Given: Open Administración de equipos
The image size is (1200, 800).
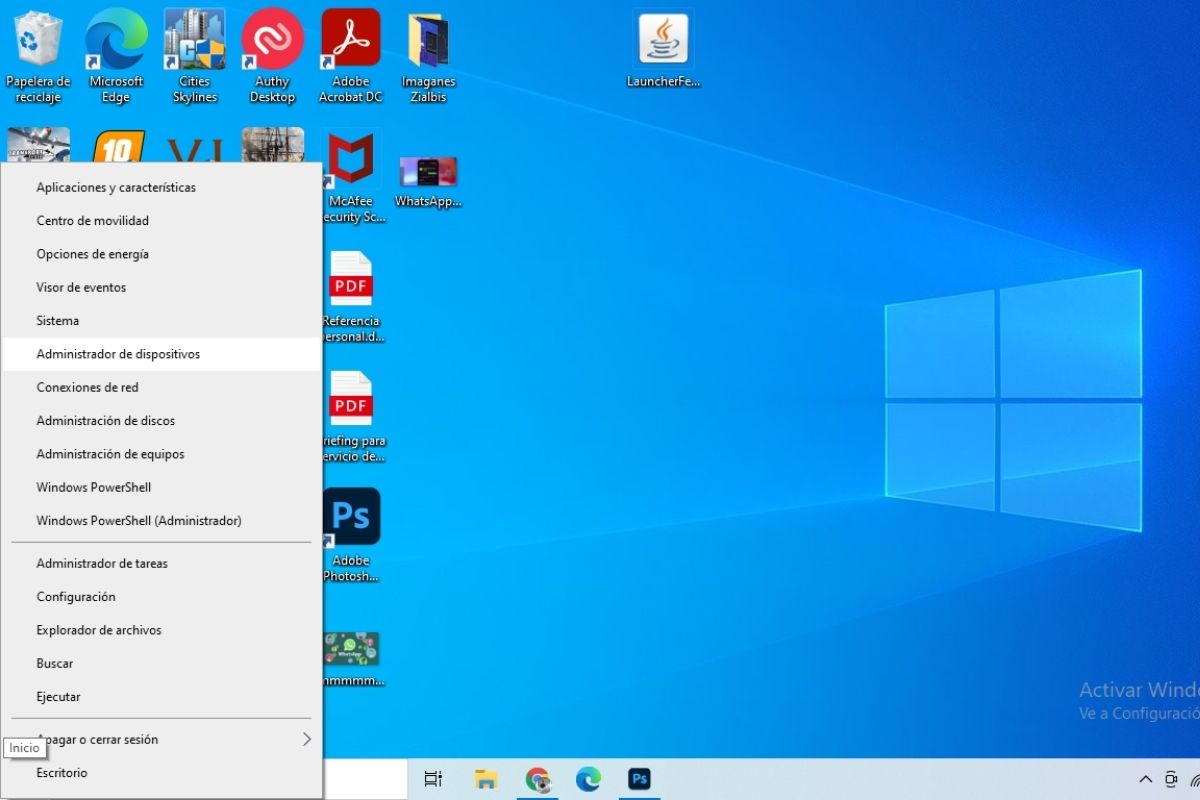Looking at the screenshot, I should click(x=162, y=454).
